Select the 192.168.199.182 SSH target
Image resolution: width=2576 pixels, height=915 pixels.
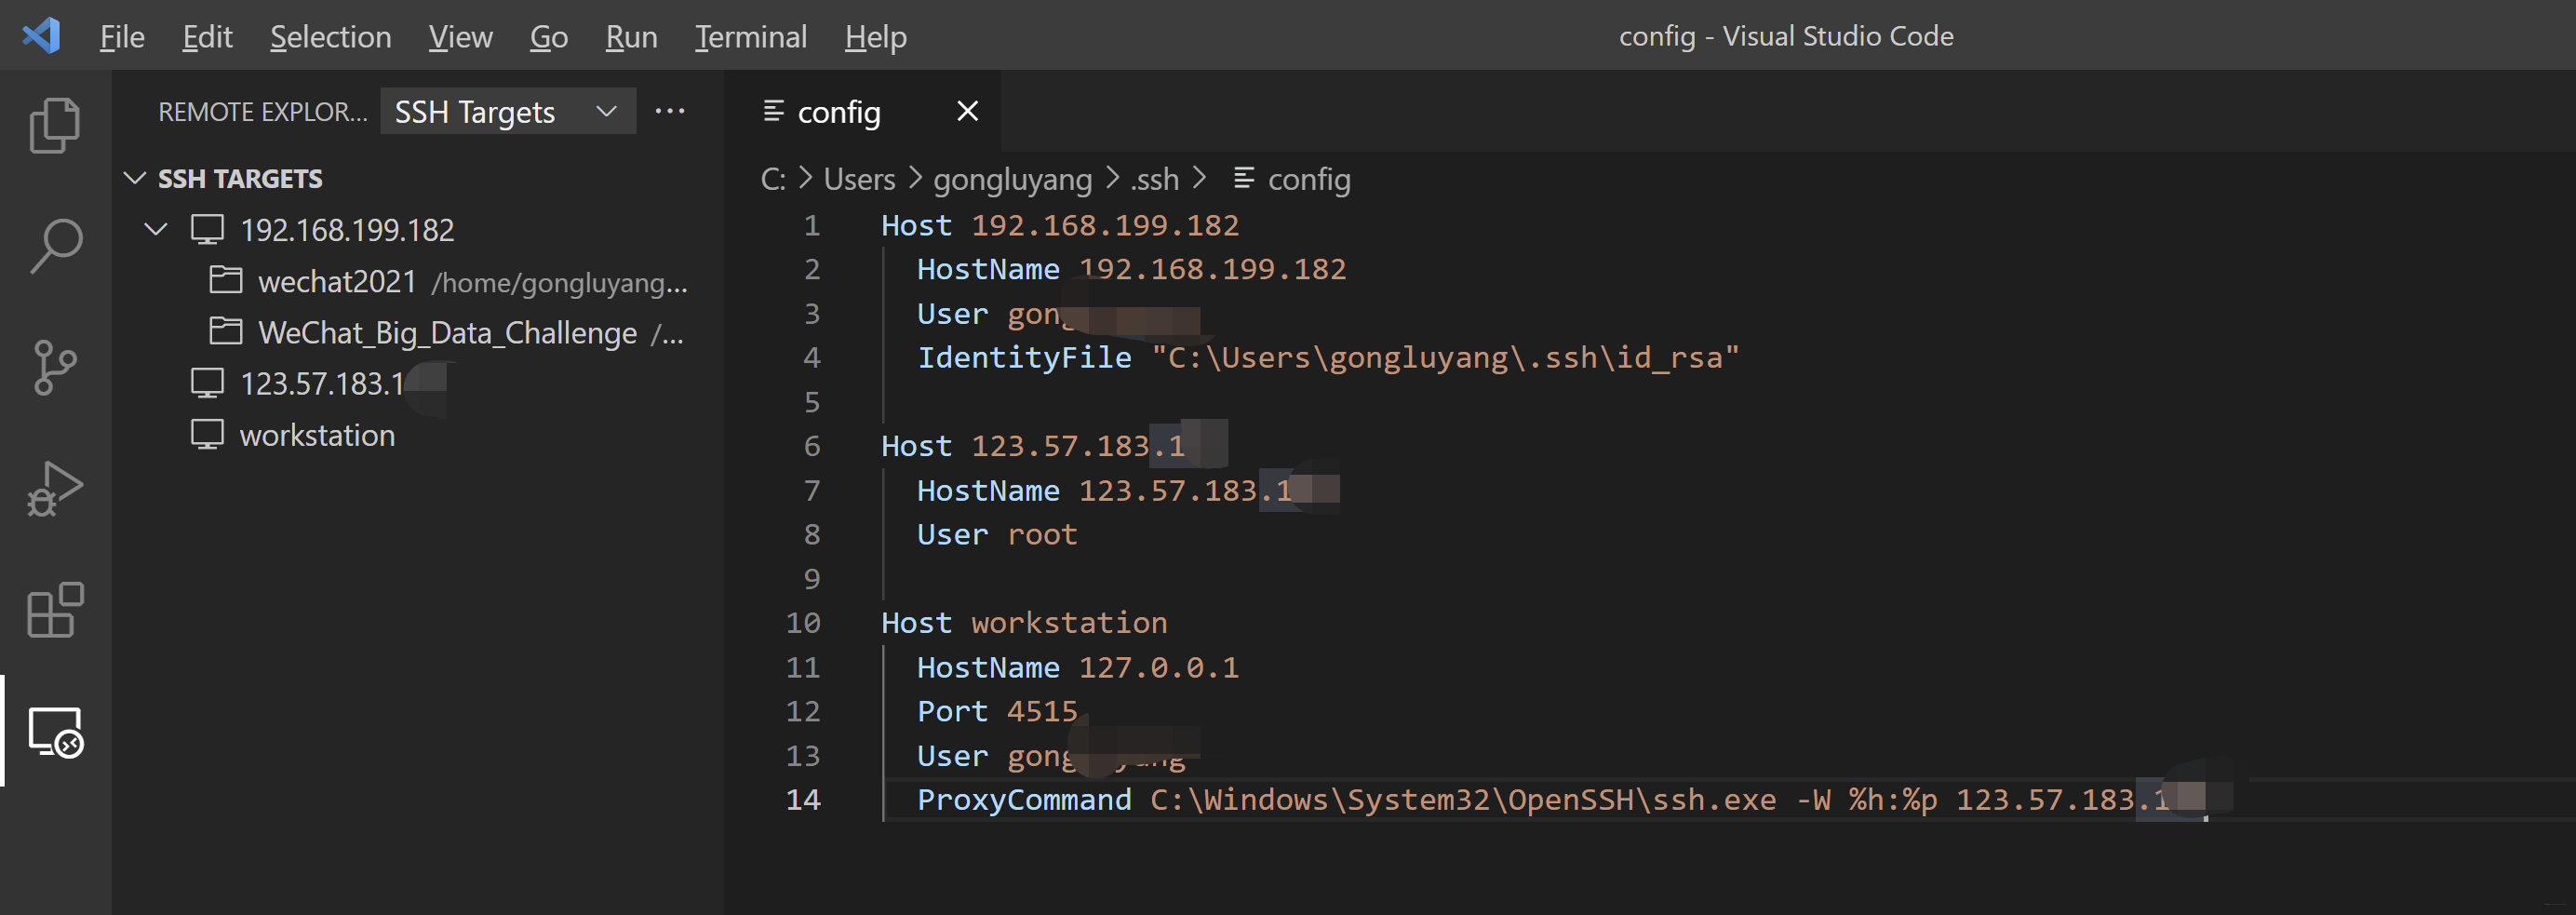[x=347, y=230]
